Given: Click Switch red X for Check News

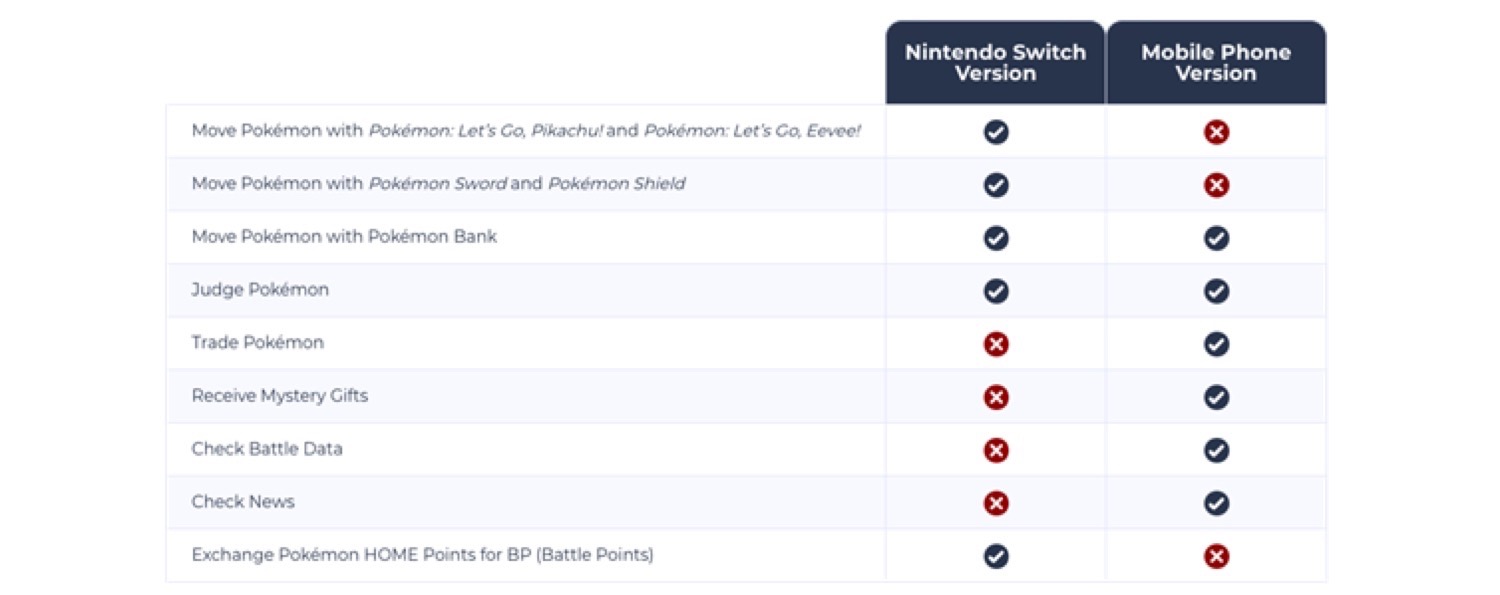Looking at the screenshot, I should pyautogui.click(x=995, y=503).
